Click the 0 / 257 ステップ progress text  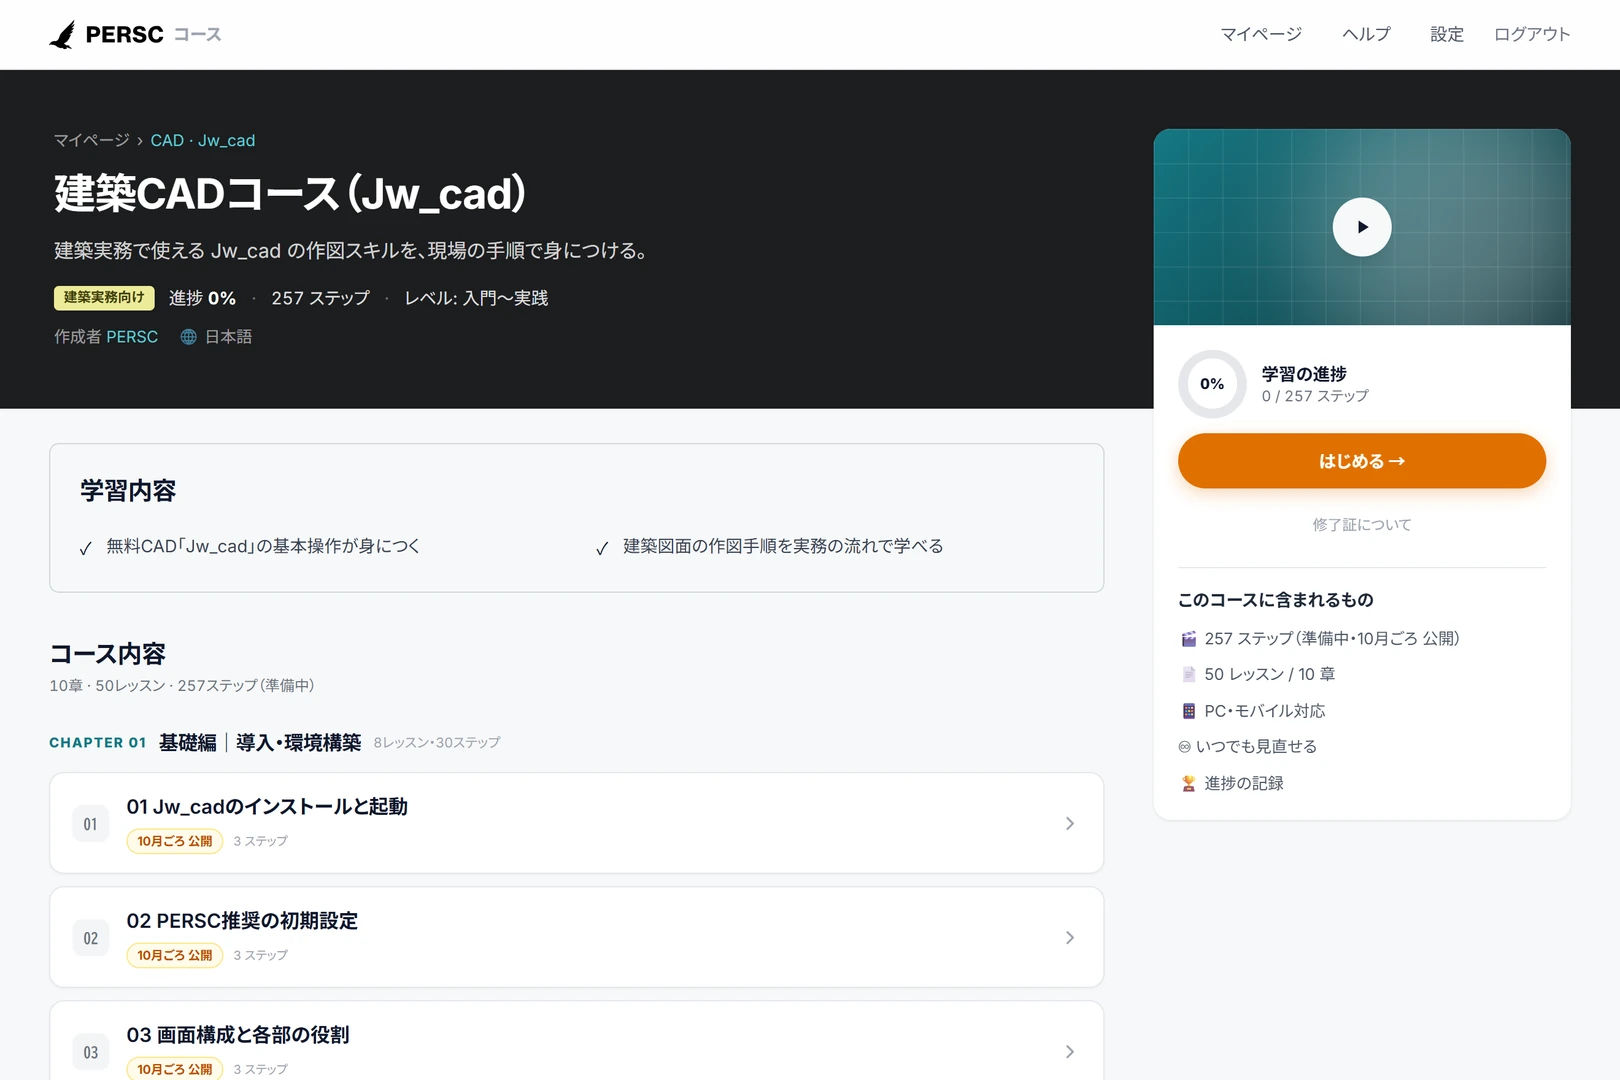click(1315, 396)
